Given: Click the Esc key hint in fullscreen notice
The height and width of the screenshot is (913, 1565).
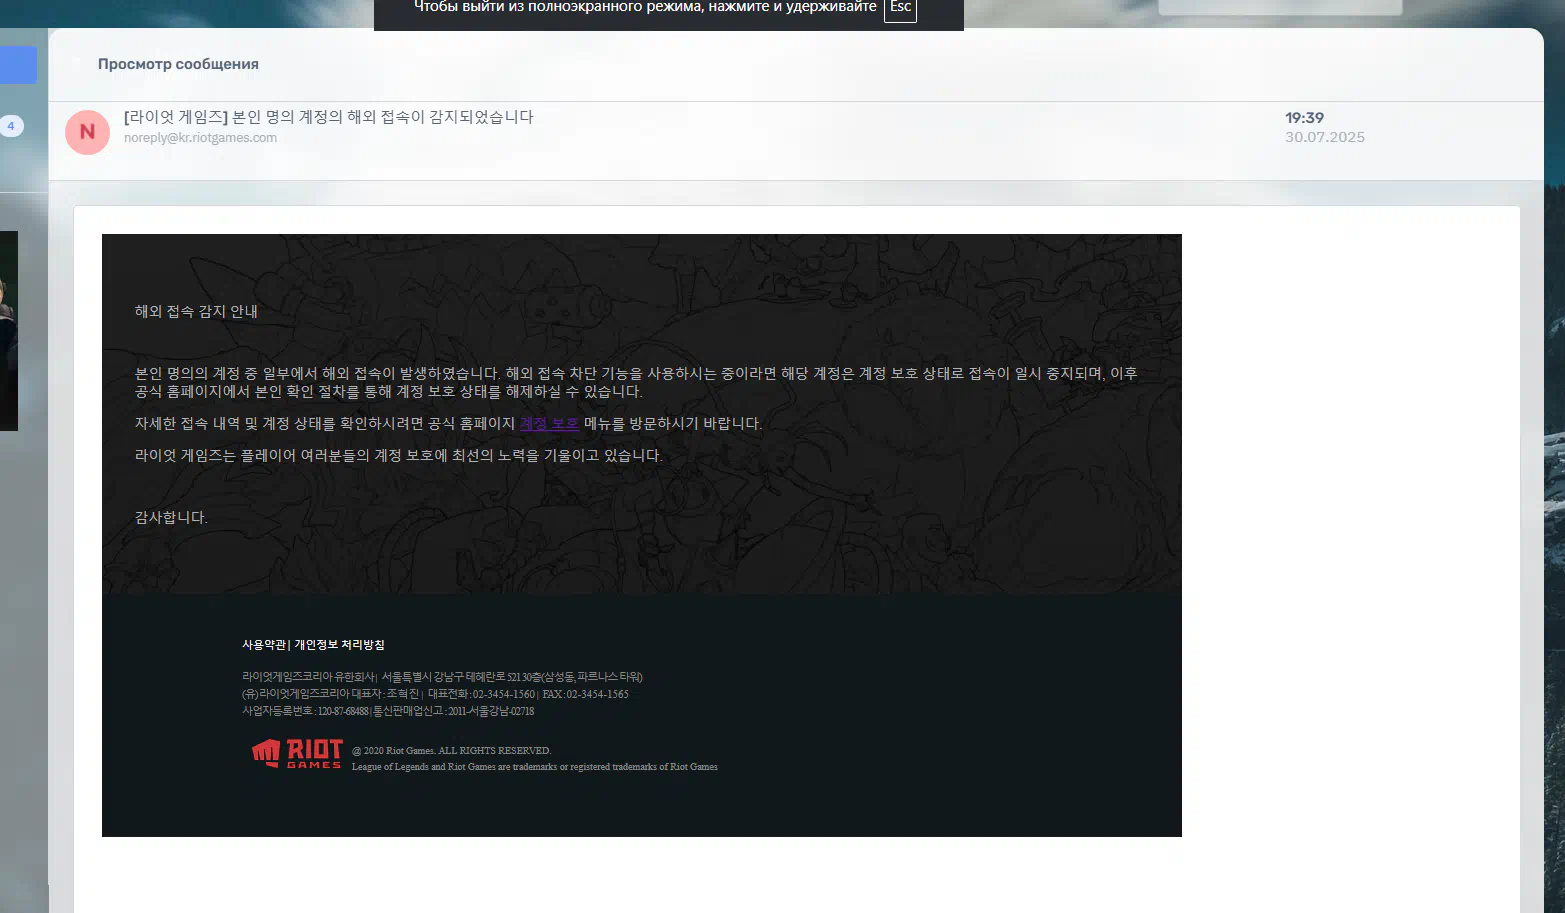Looking at the screenshot, I should pyautogui.click(x=900, y=8).
